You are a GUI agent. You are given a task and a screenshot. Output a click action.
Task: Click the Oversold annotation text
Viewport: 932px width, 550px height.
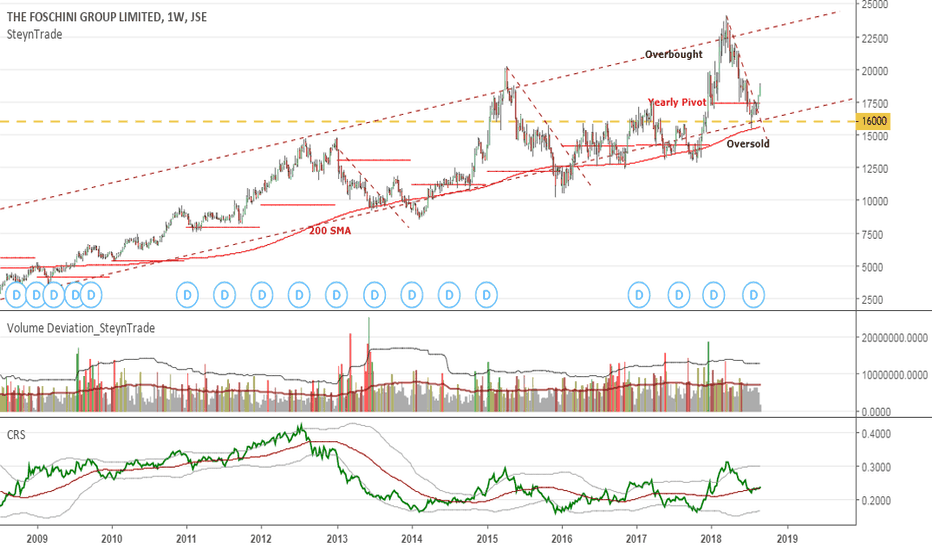pyautogui.click(x=748, y=143)
